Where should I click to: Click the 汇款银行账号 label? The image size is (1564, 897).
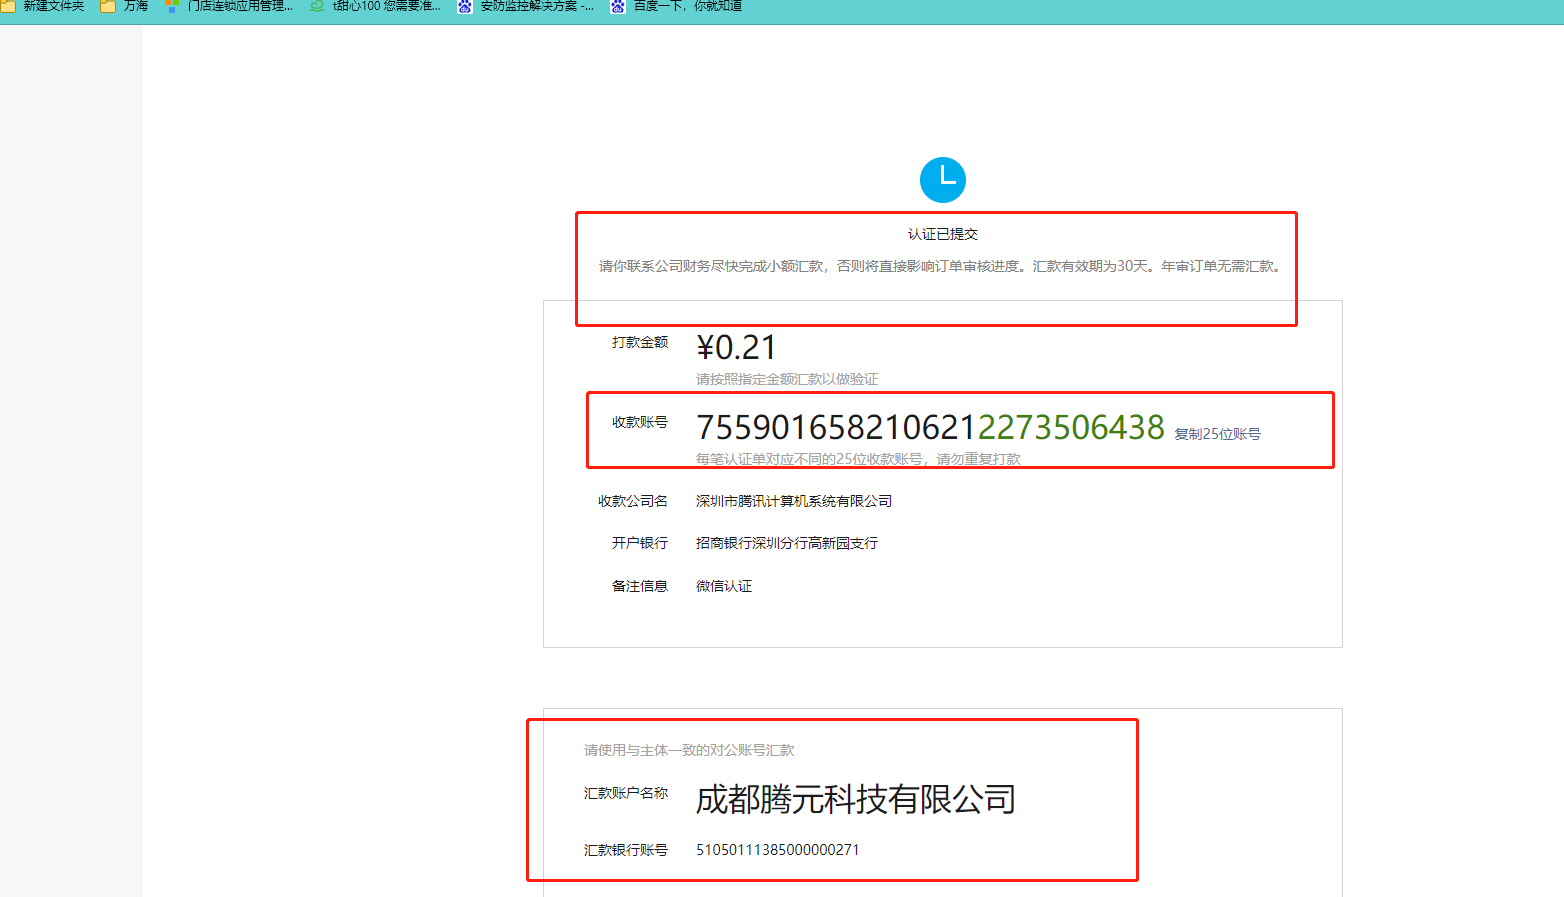[x=626, y=850]
